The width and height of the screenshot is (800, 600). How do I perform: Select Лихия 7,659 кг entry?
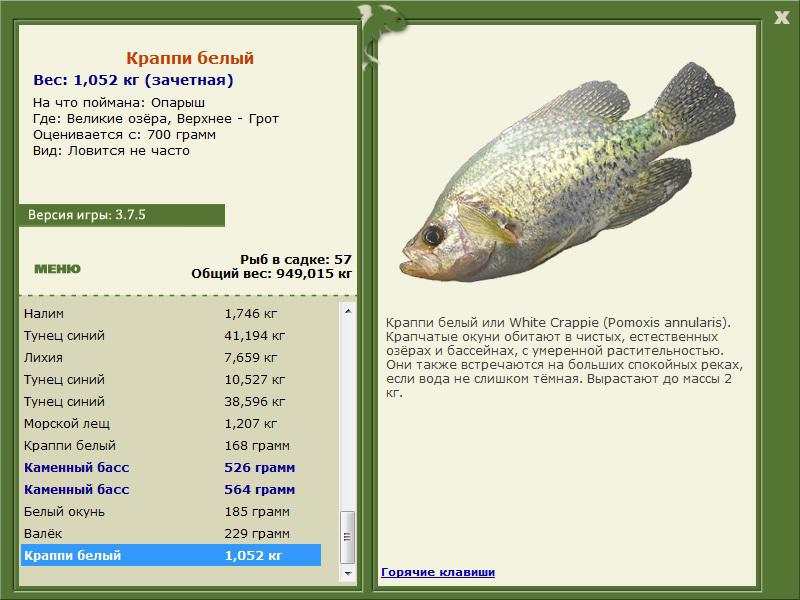coord(170,358)
